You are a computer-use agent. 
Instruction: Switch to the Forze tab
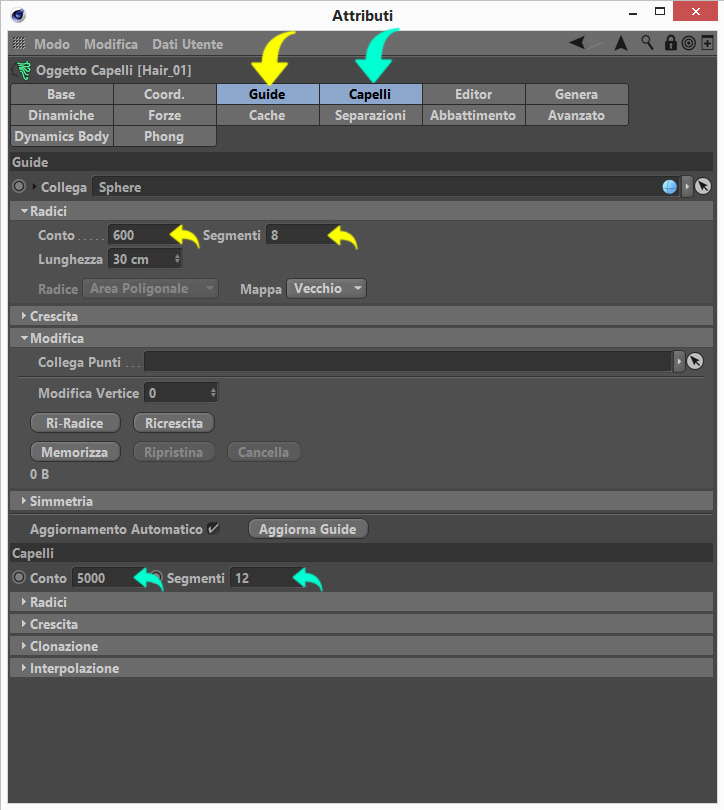click(164, 115)
